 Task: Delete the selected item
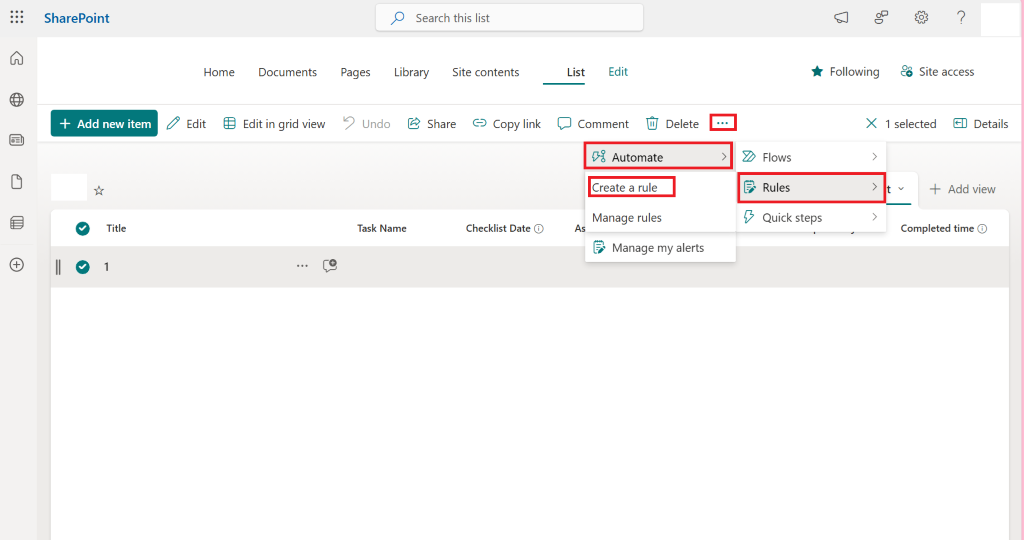point(672,123)
